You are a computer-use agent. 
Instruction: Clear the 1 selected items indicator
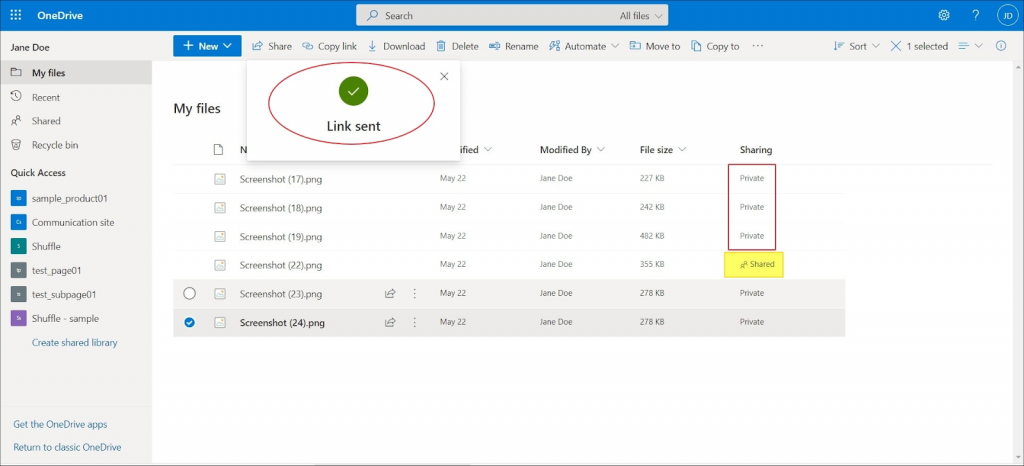pyautogui.click(x=896, y=46)
